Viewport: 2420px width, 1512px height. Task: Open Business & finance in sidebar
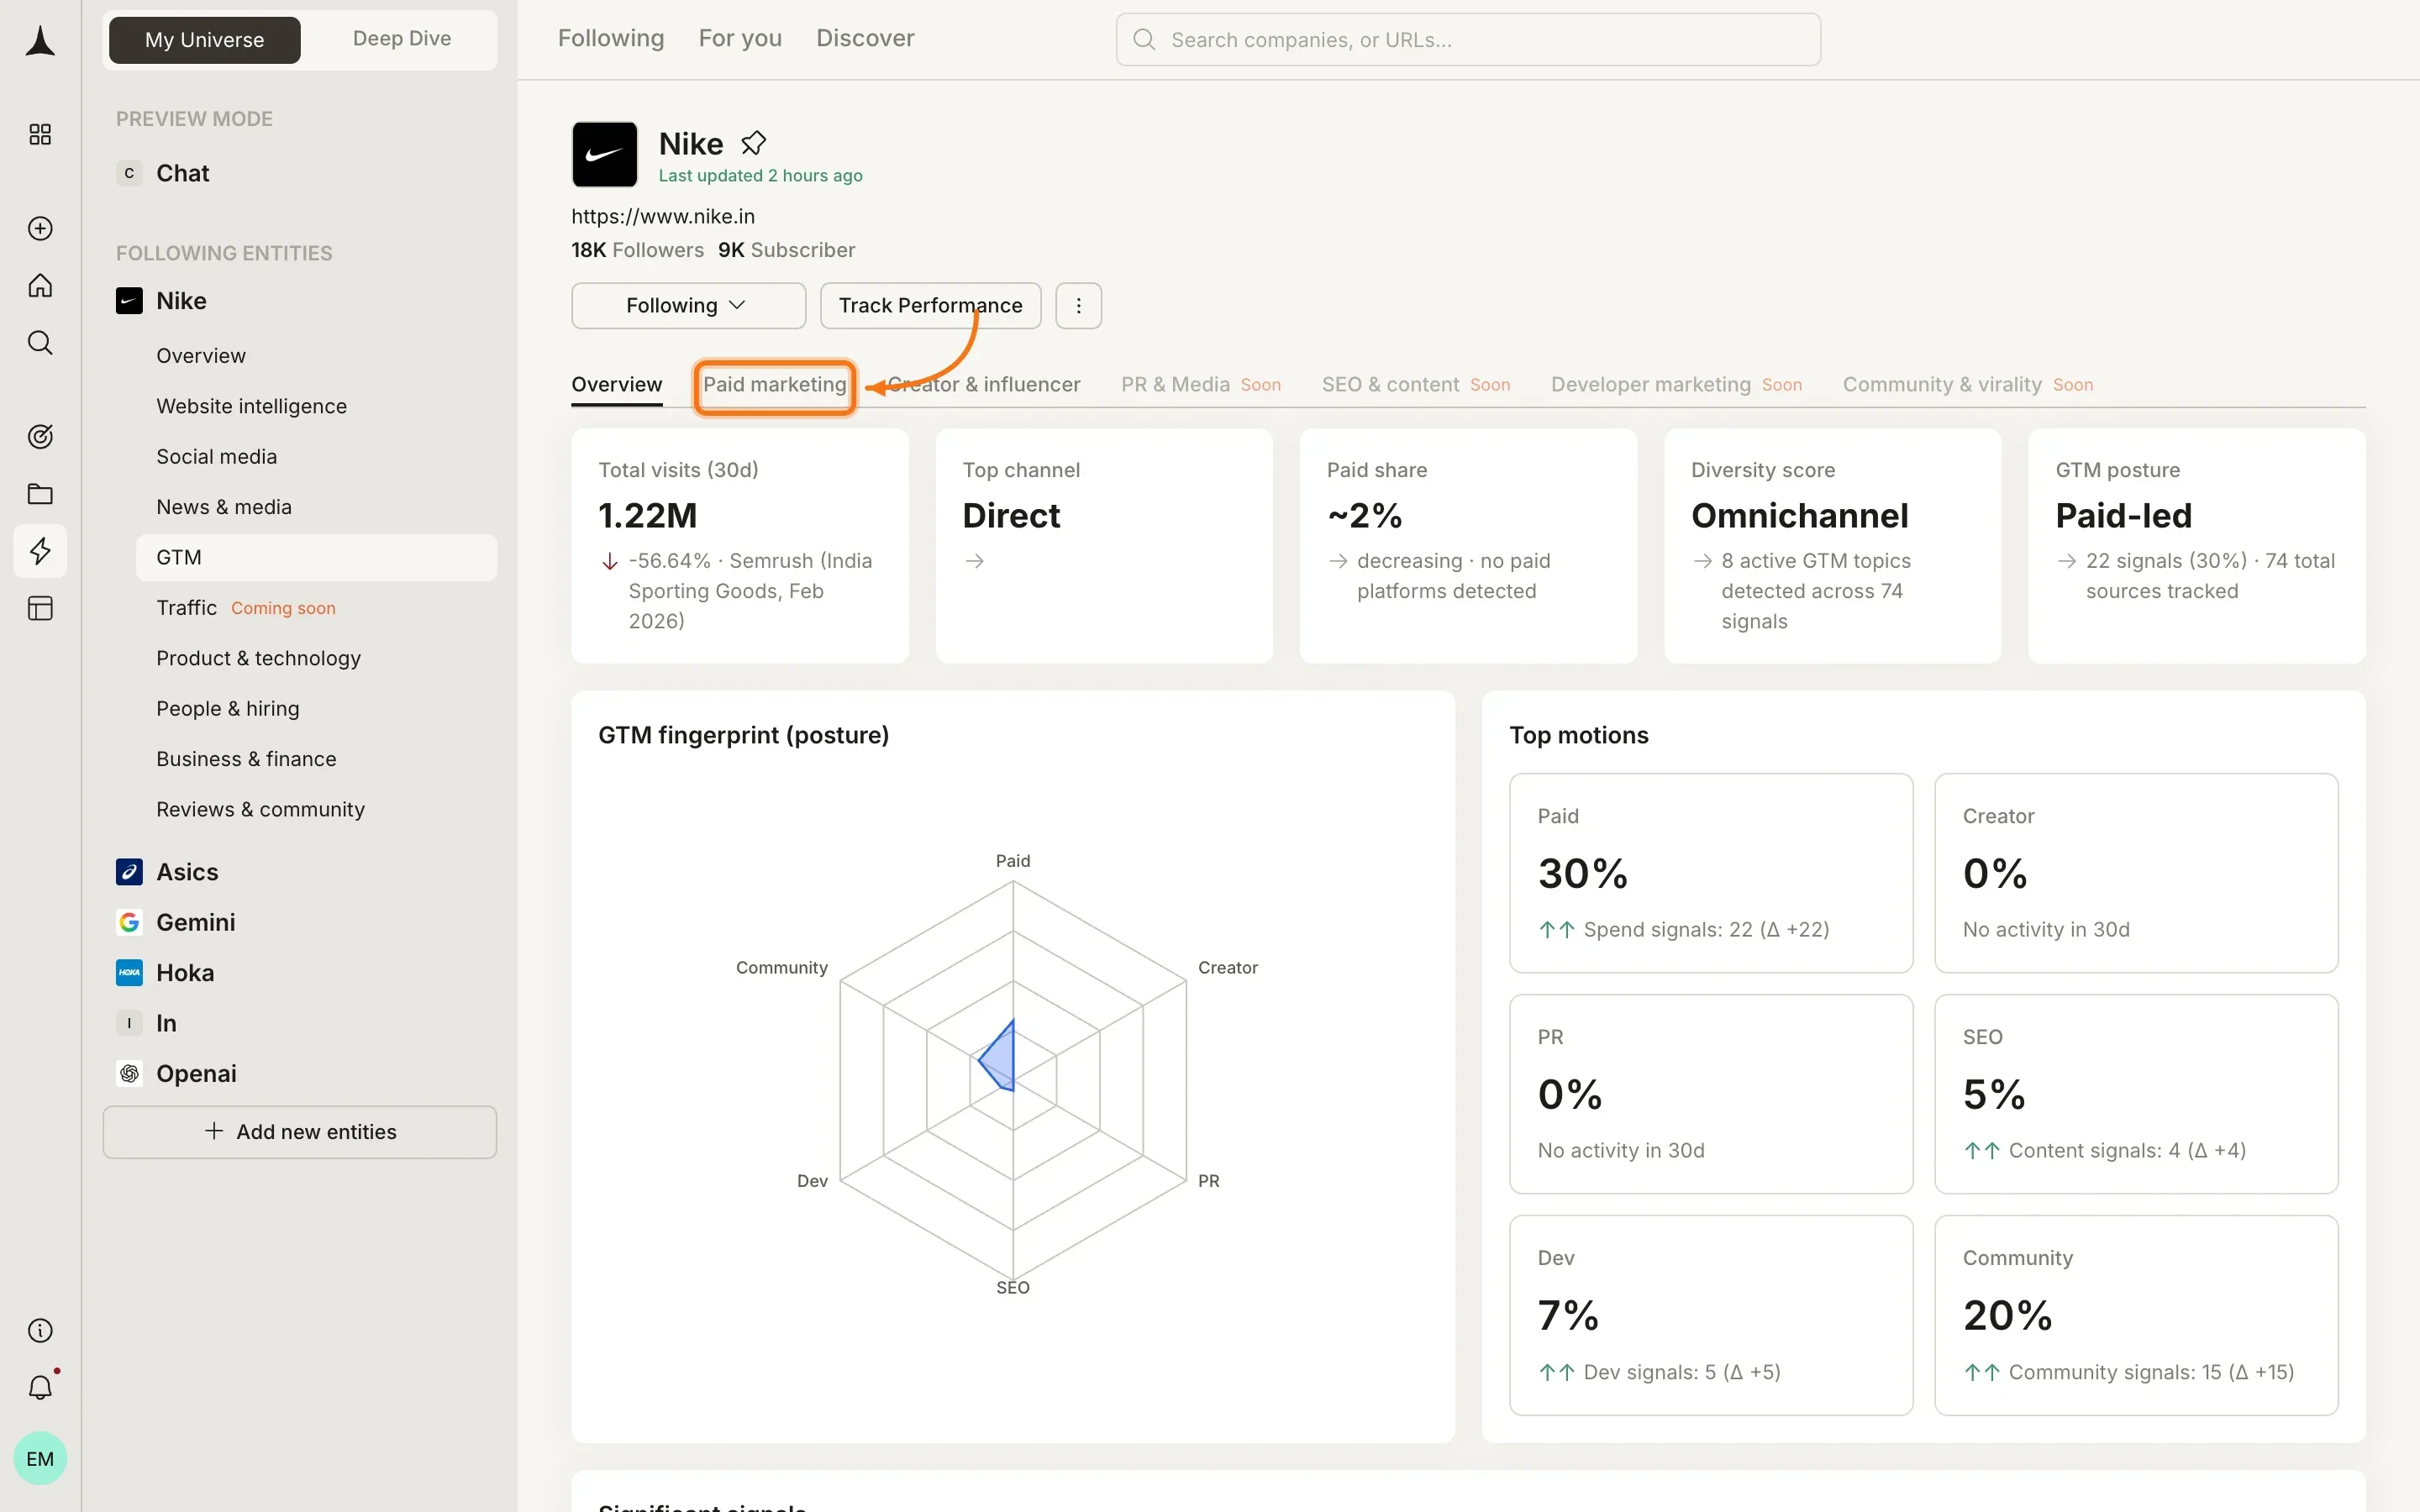246,759
